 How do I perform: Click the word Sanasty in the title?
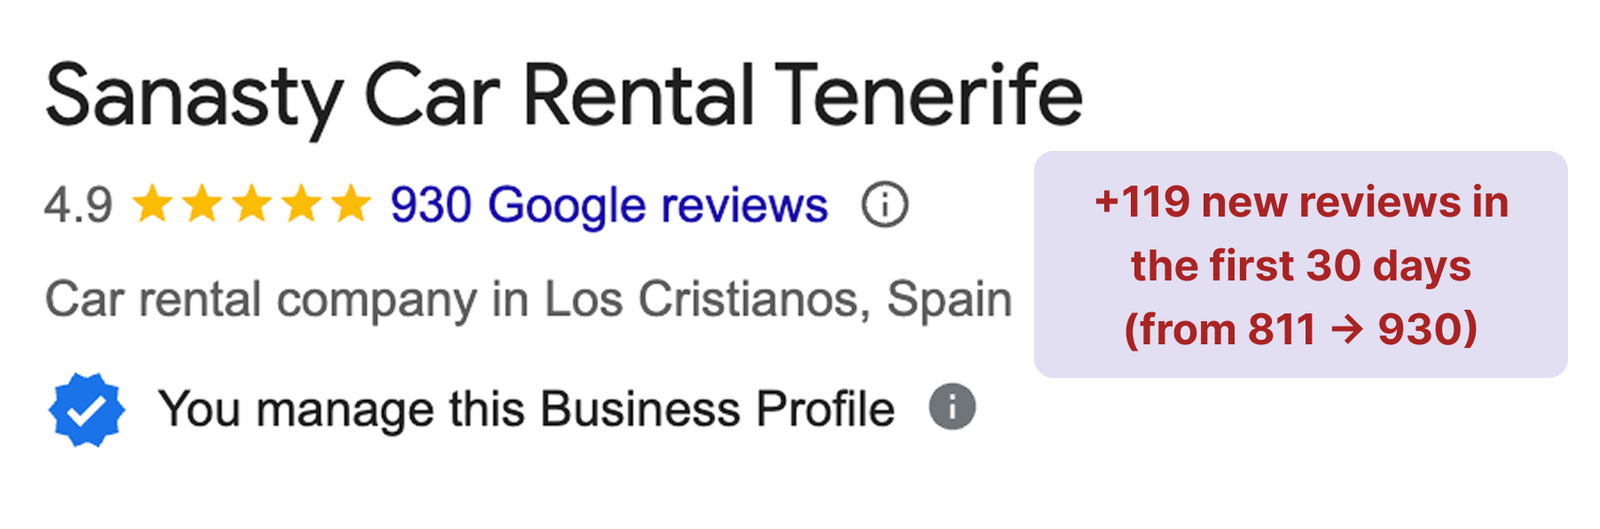195,97
